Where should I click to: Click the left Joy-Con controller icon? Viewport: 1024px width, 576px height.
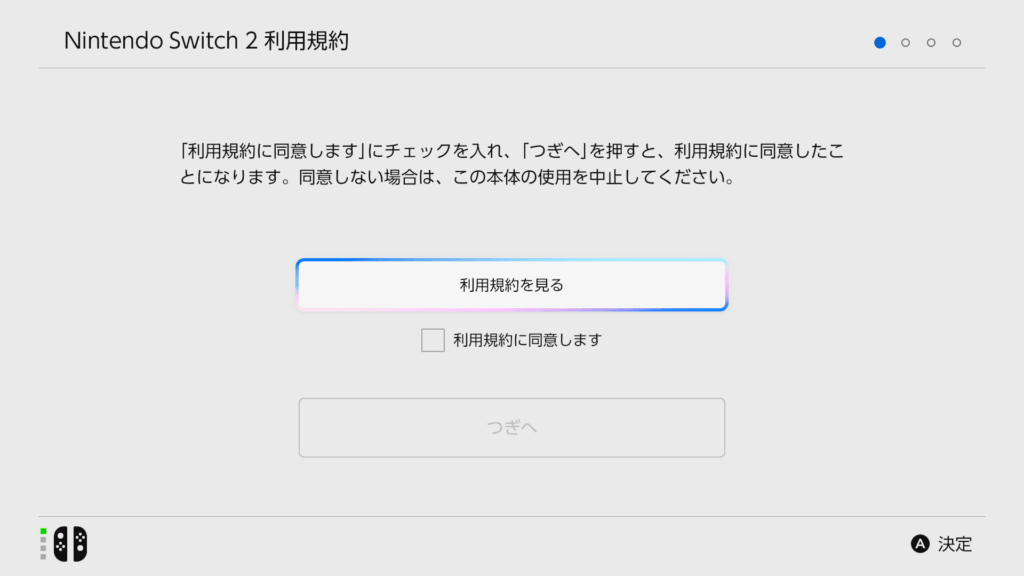point(61,543)
